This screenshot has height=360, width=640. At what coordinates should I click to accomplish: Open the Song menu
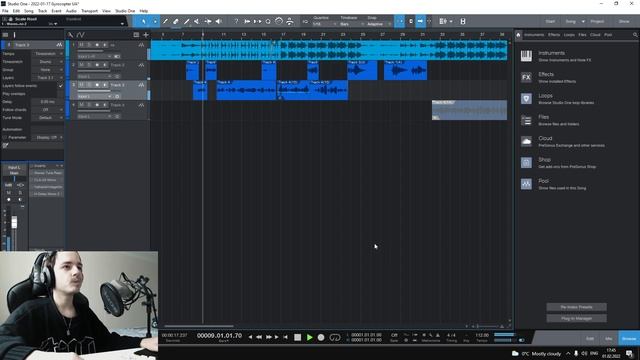click(29, 11)
